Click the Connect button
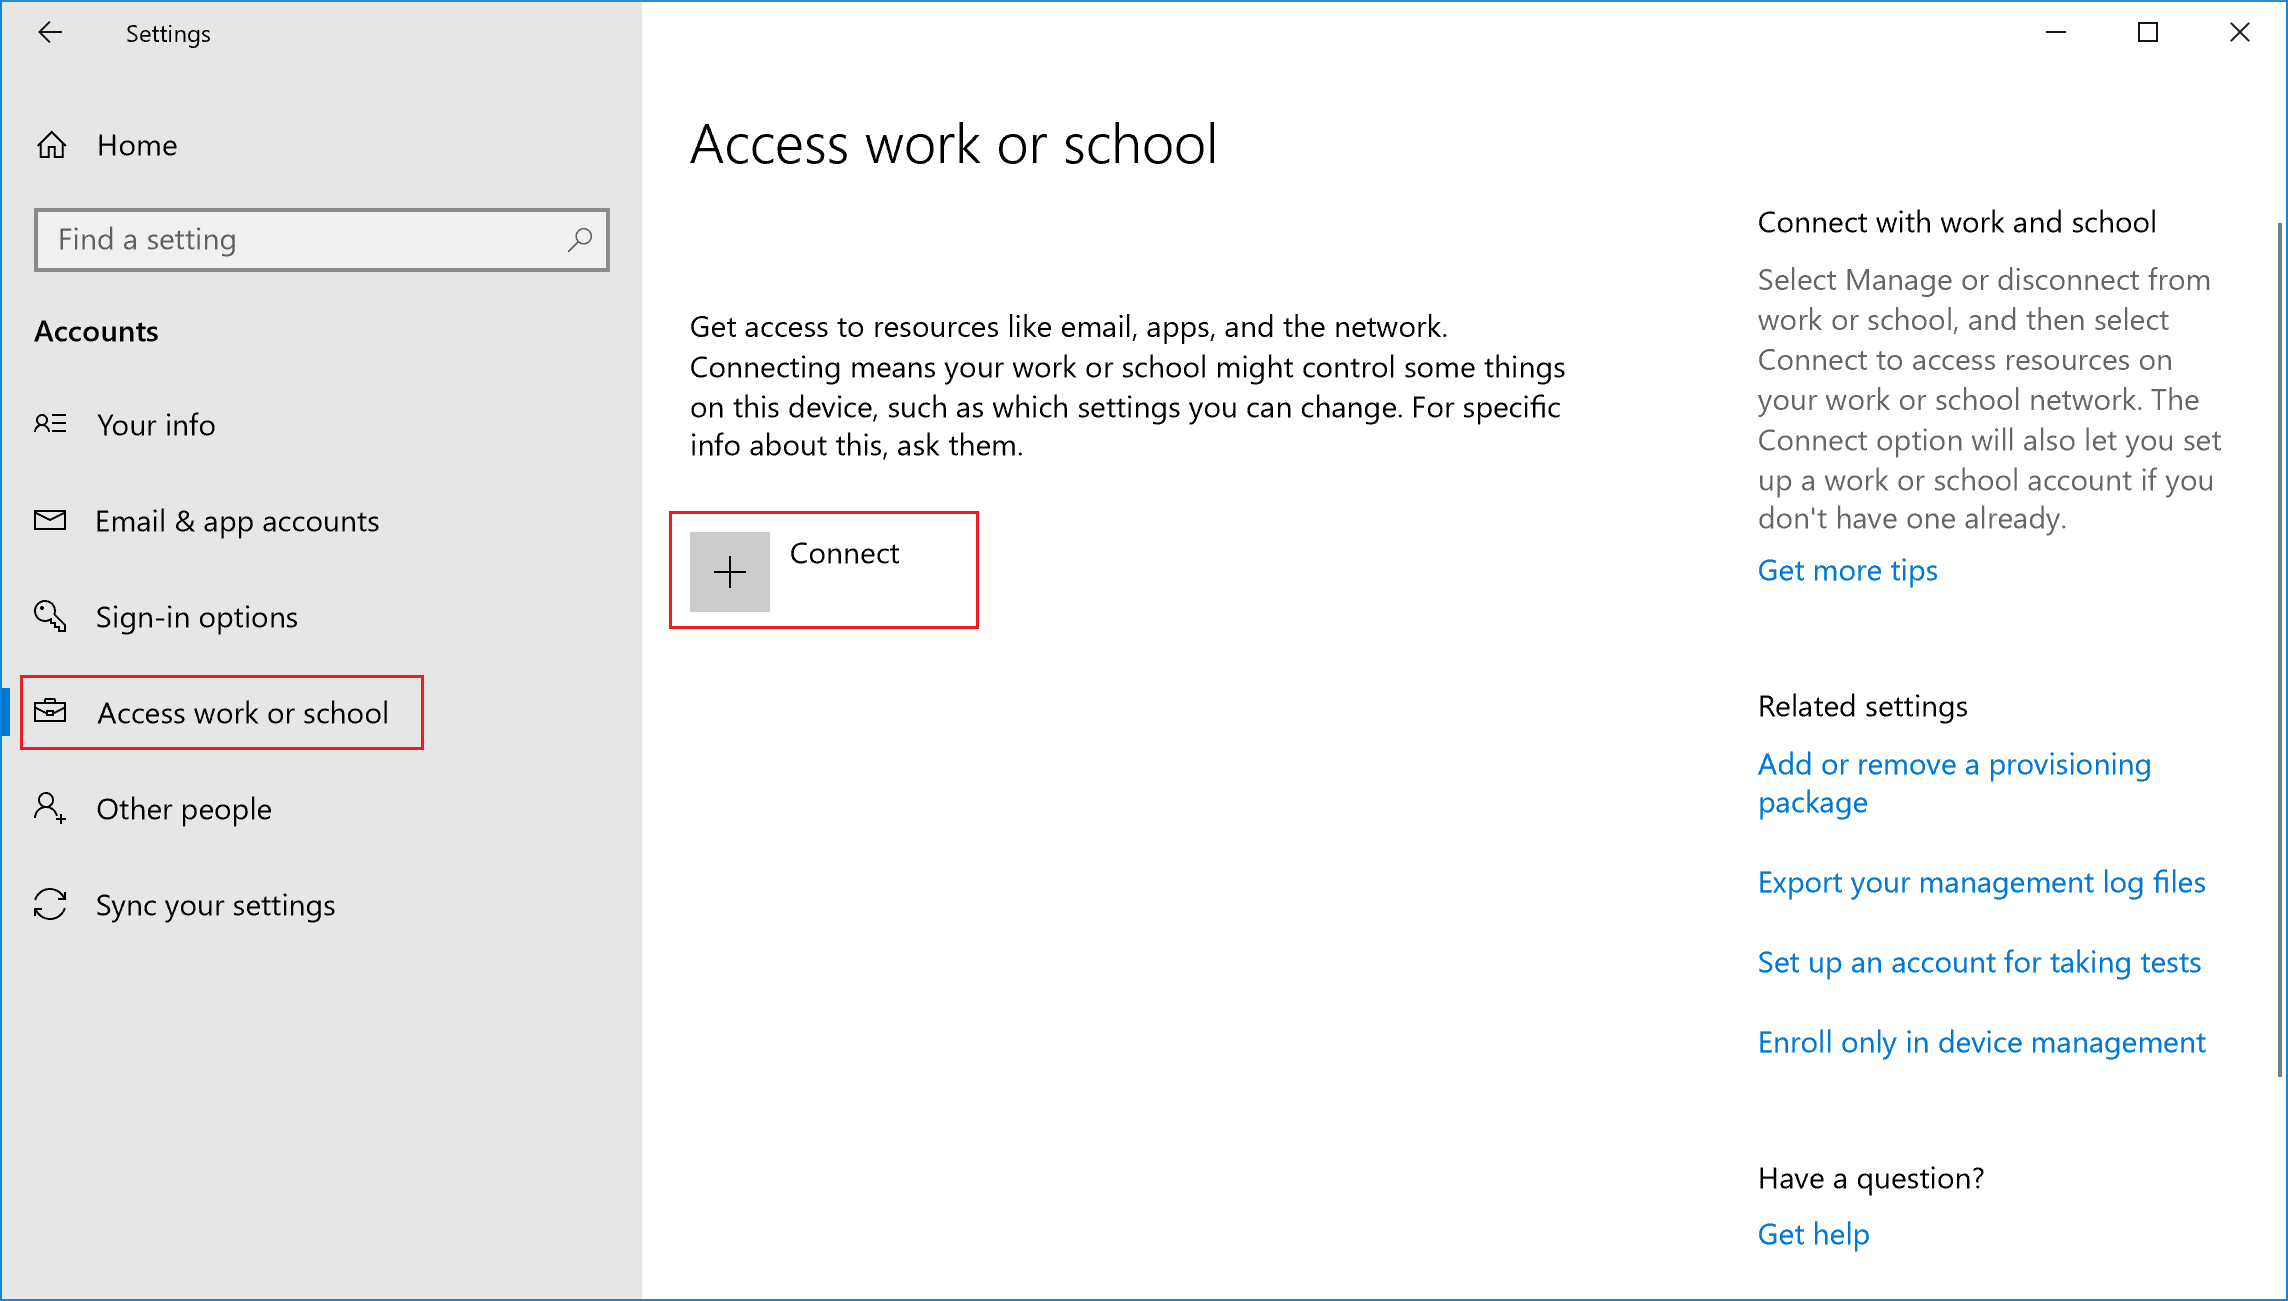This screenshot has width=2288, height=1301. 823,570
